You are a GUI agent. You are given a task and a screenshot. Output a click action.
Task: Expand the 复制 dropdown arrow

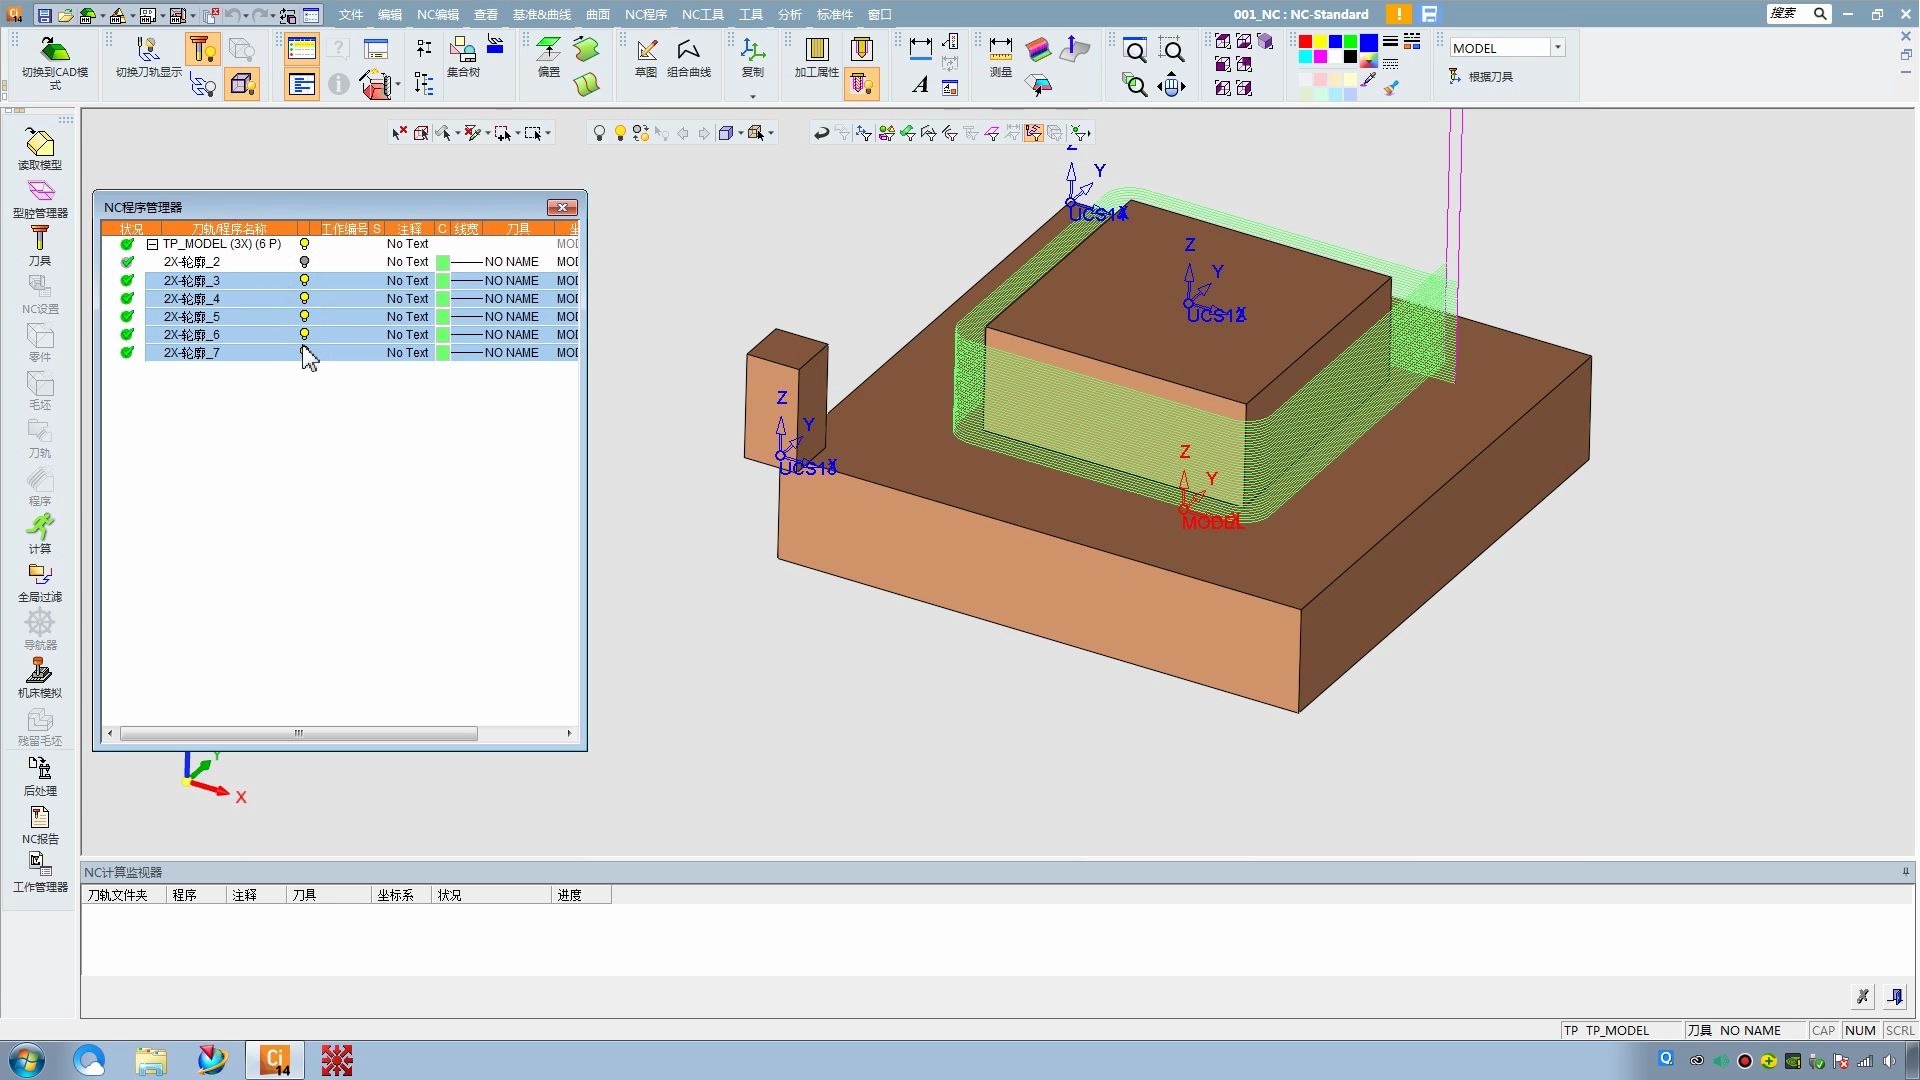(752, 96)
